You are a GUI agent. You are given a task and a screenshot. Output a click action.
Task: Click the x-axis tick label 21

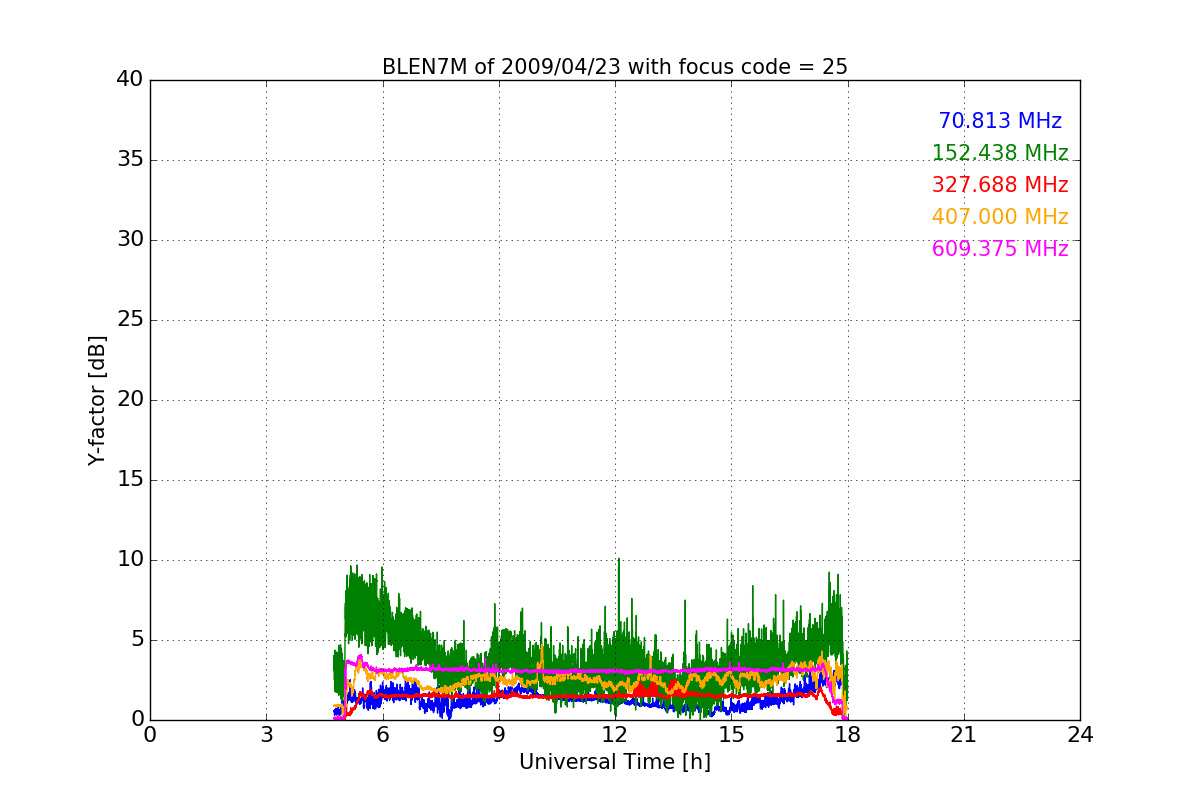964,735
